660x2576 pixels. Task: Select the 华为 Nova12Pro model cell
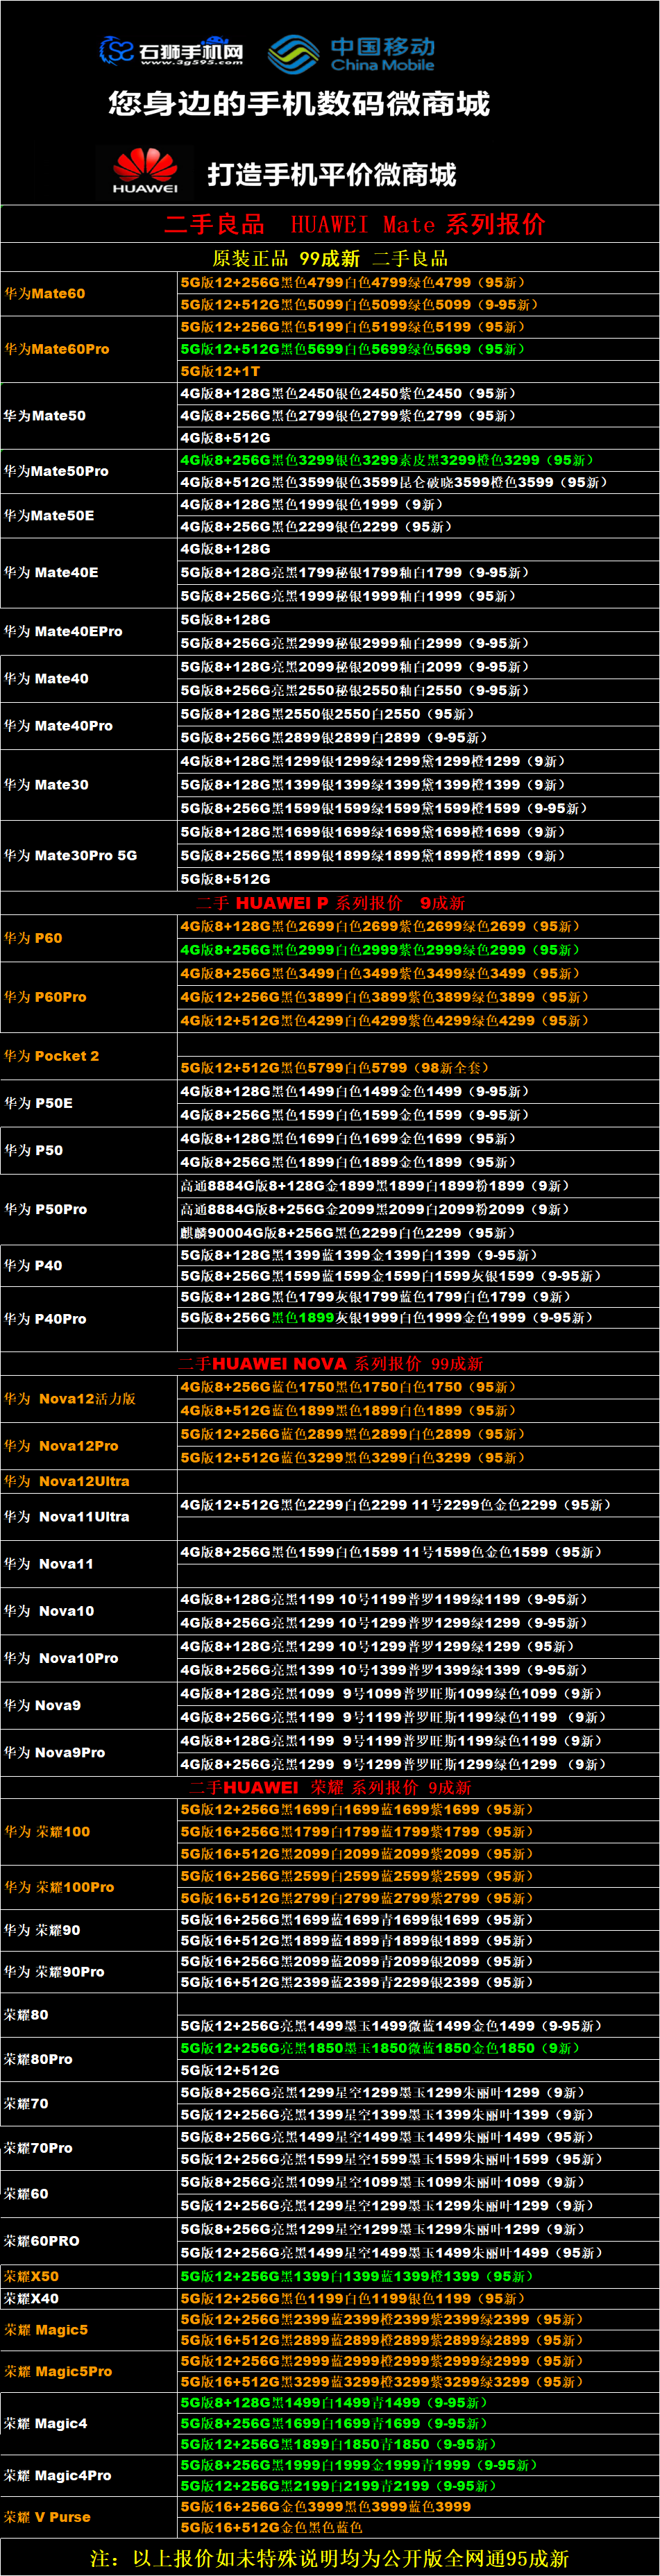(89, 1445)
